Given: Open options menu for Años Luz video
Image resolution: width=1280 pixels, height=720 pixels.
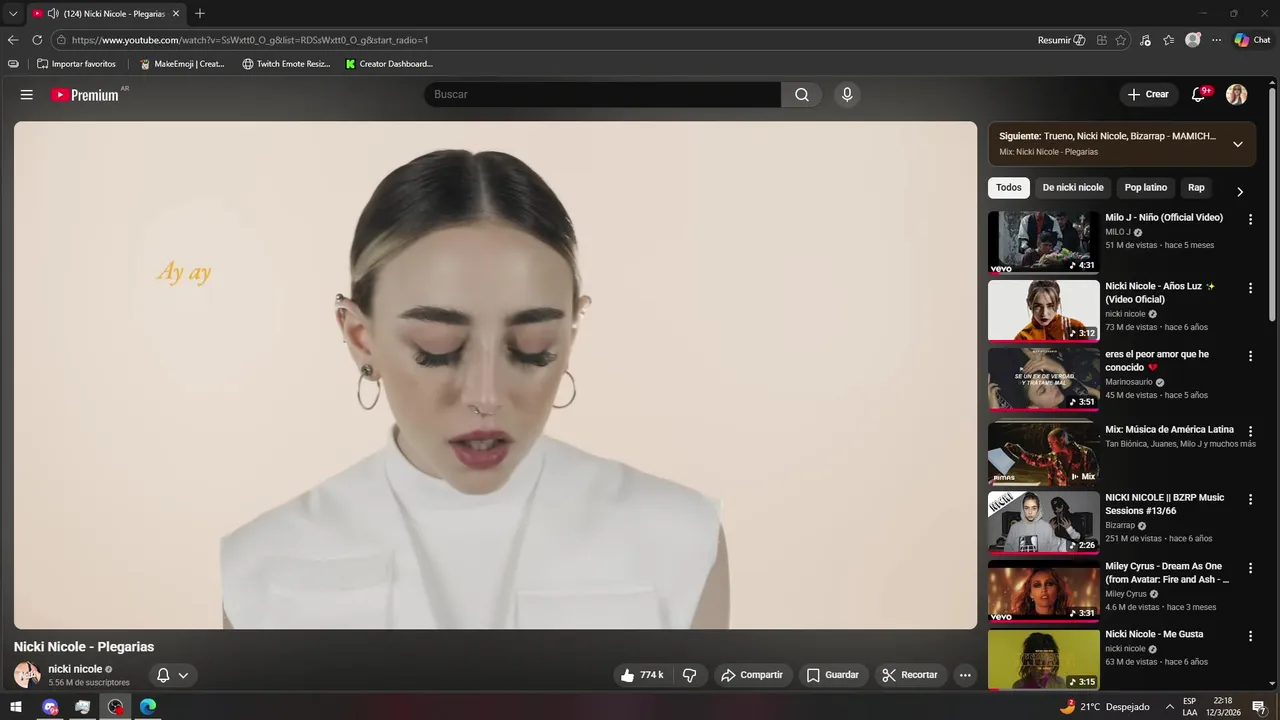Looking at the screenshot, I should click(1250, 288).
